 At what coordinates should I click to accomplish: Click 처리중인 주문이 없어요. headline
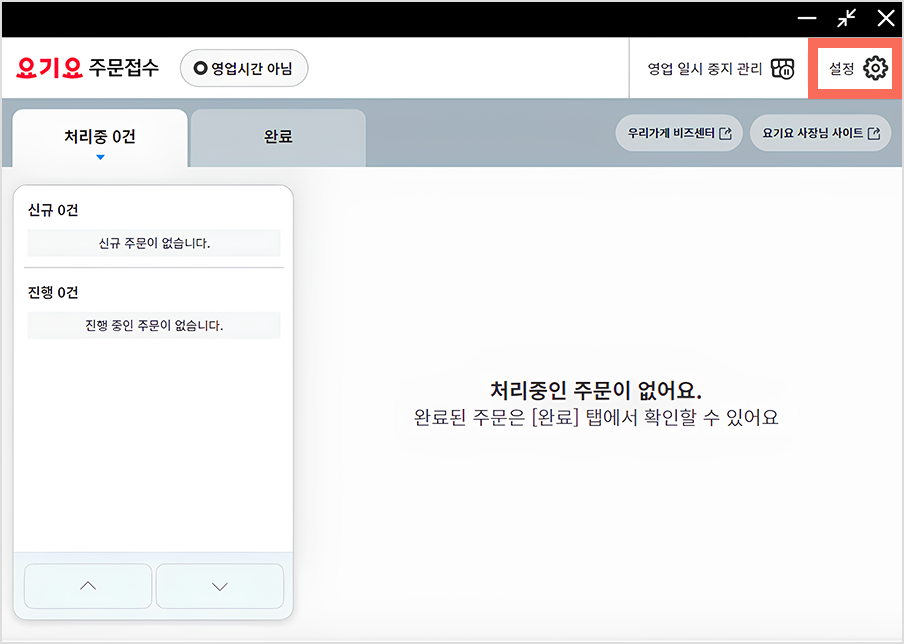click(x=596, y=390)
